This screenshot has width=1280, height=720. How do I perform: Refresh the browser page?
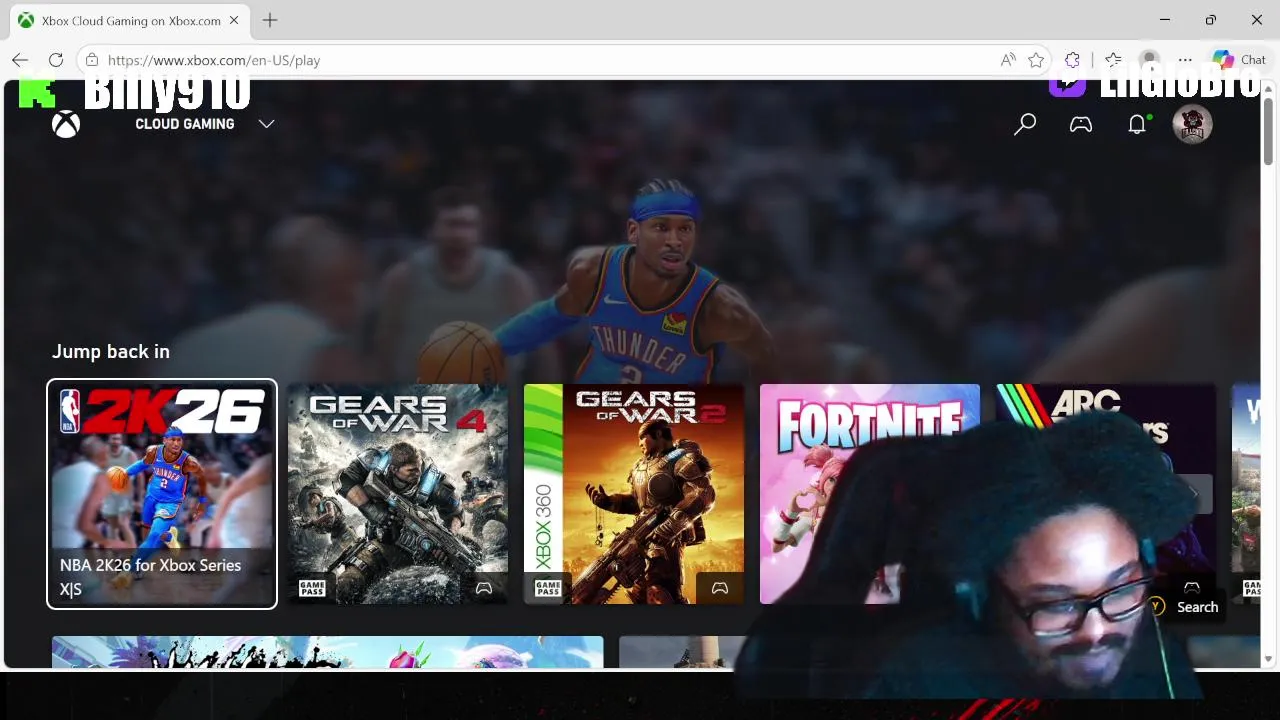point(56,60)
